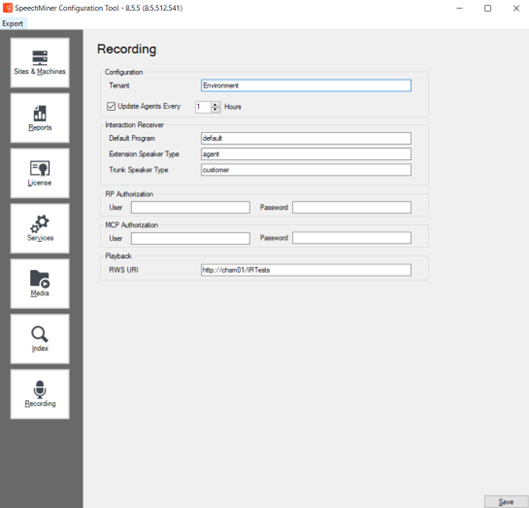Select the Recording microphone icon
The width and height of the screenshot is (529, 508).
[40, 389]
